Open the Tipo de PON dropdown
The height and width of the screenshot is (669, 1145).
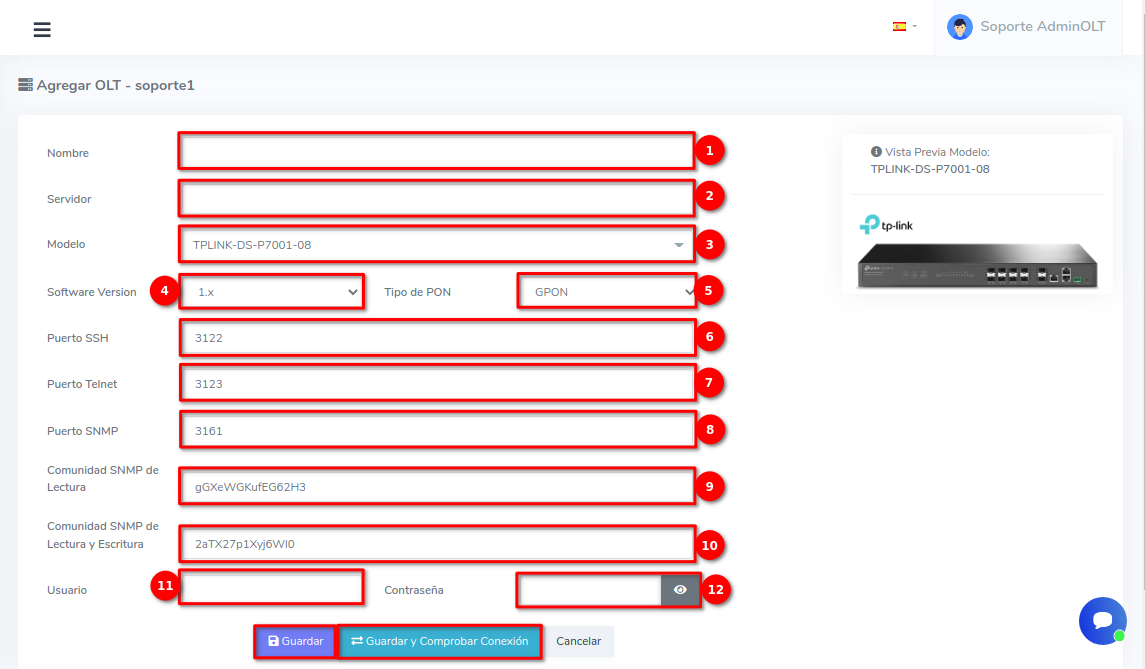[x=607, y=292]
